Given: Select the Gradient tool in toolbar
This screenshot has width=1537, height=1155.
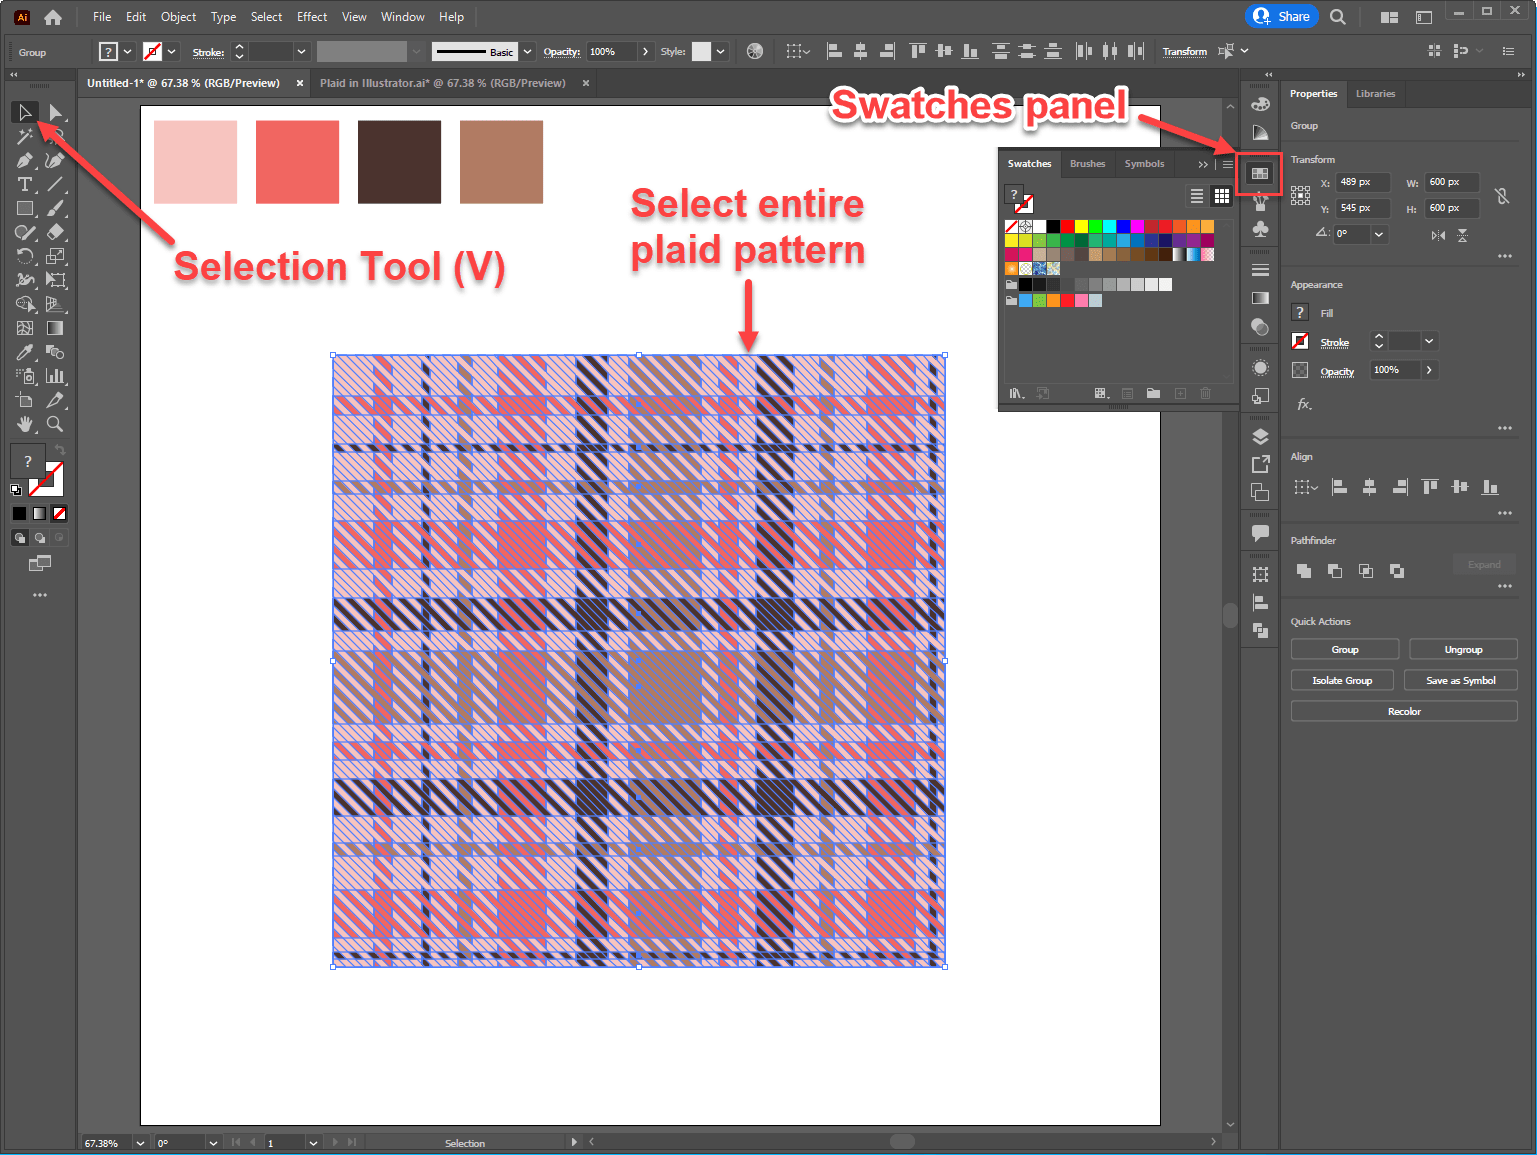Looking at the screenshot, I should click(x=55, y=328).
